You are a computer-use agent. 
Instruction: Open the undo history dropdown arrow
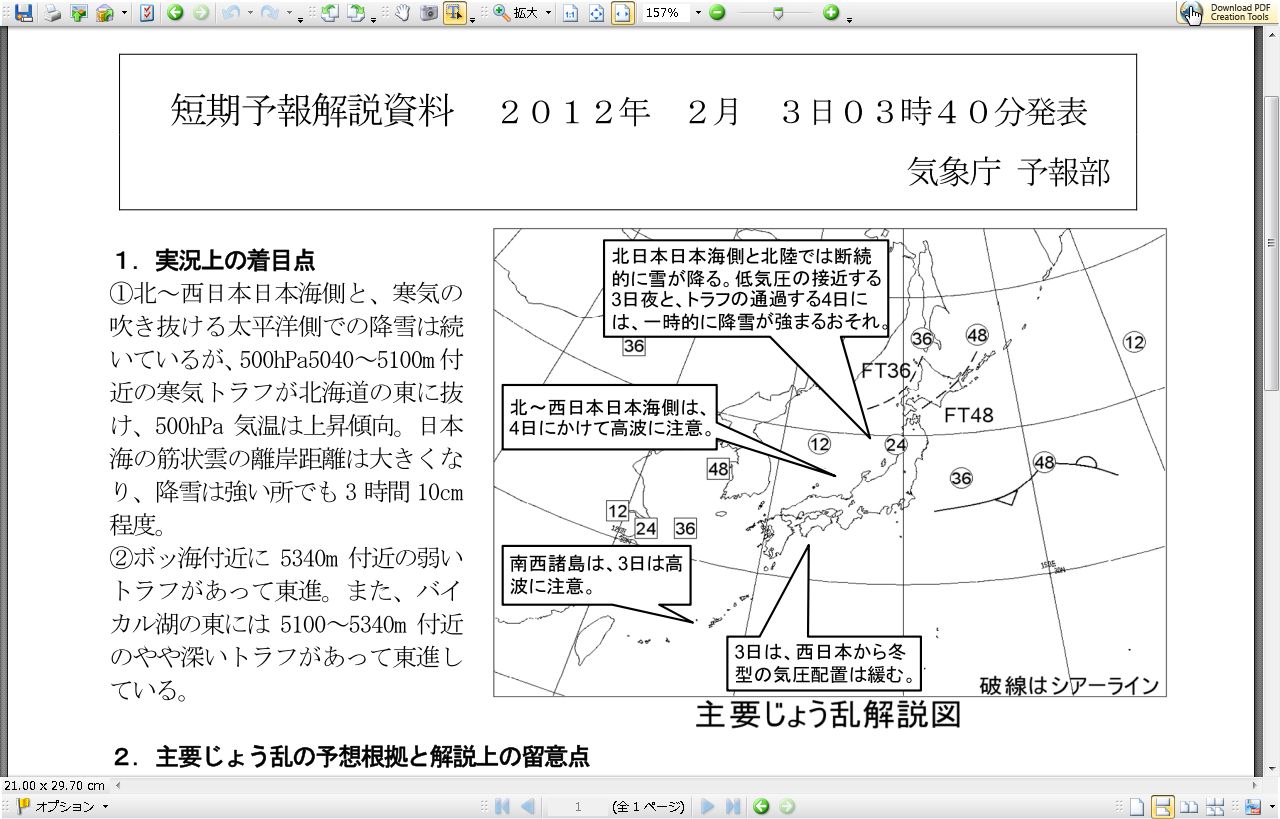point(248,13)
